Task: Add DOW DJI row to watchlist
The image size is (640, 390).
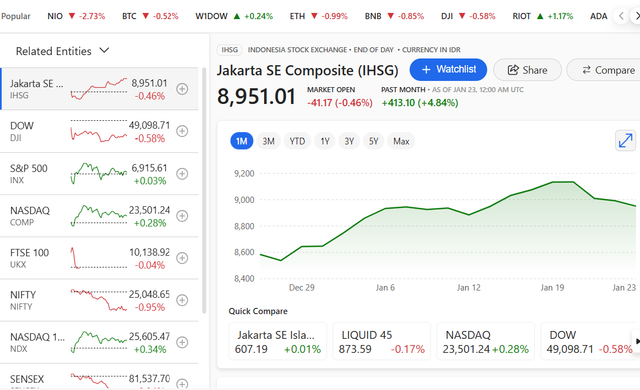Action: [x=182, y=131]
